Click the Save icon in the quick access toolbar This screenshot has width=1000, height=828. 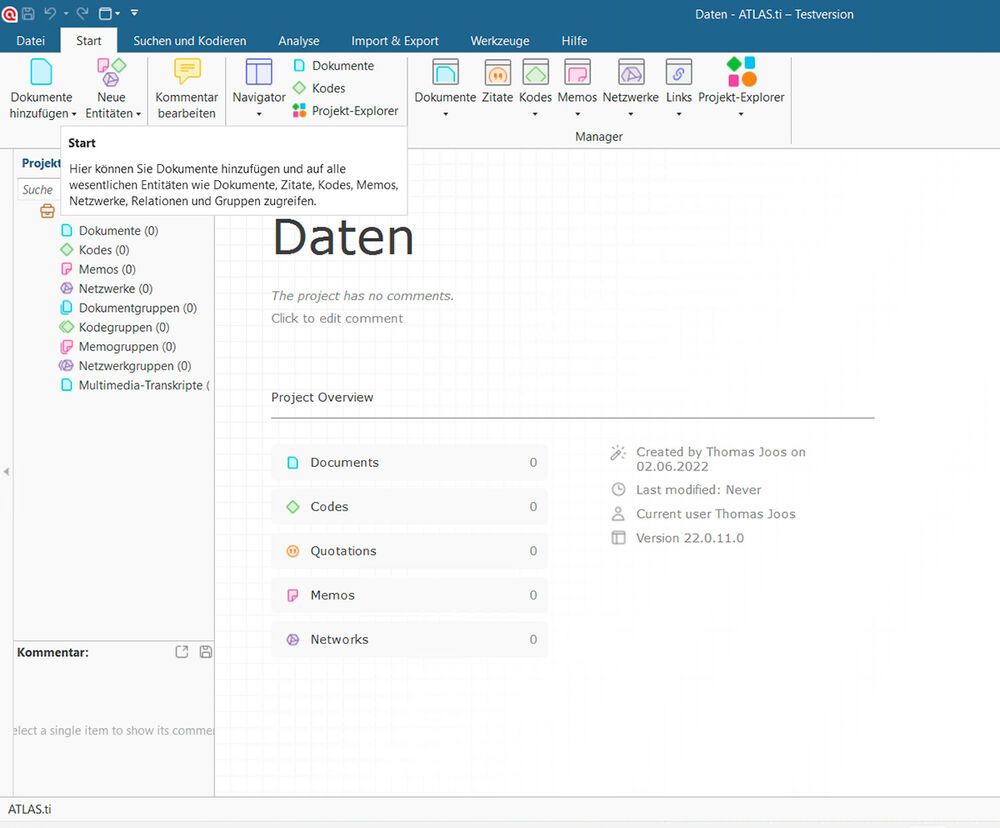pos(27,13)
